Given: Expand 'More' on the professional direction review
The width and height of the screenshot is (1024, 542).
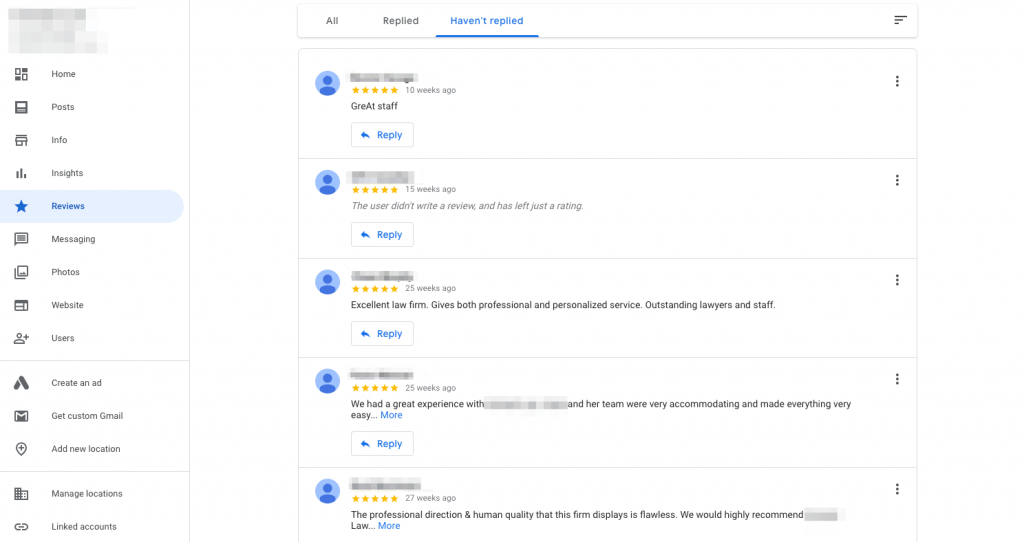Looking at the screenshot, I should click(389, 526).
